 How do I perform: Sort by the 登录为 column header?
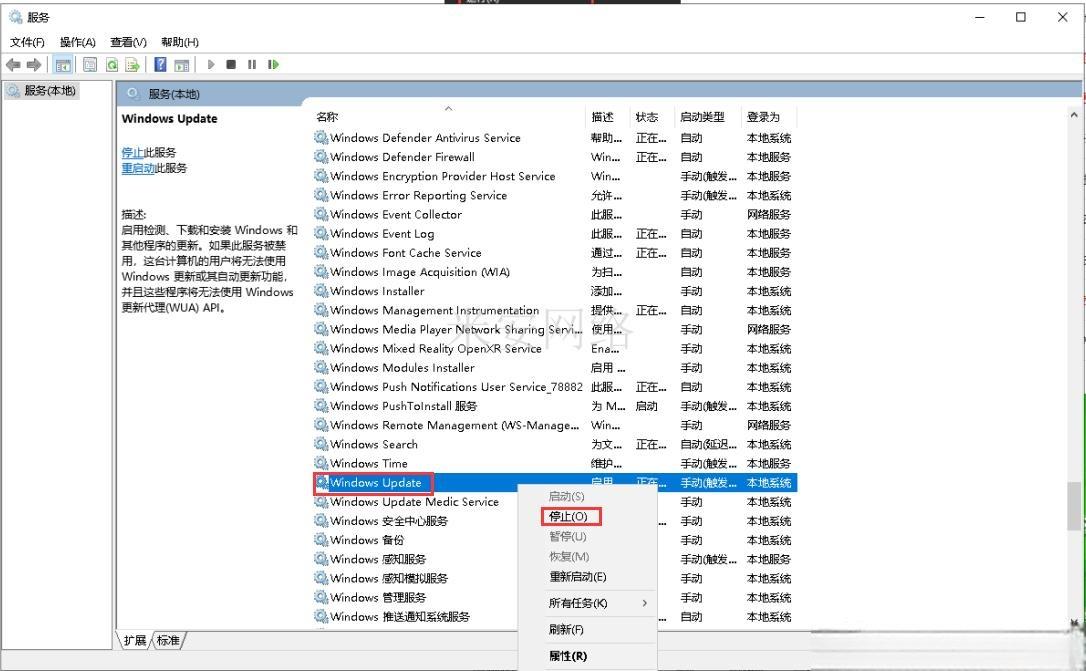tap(769, 117)
